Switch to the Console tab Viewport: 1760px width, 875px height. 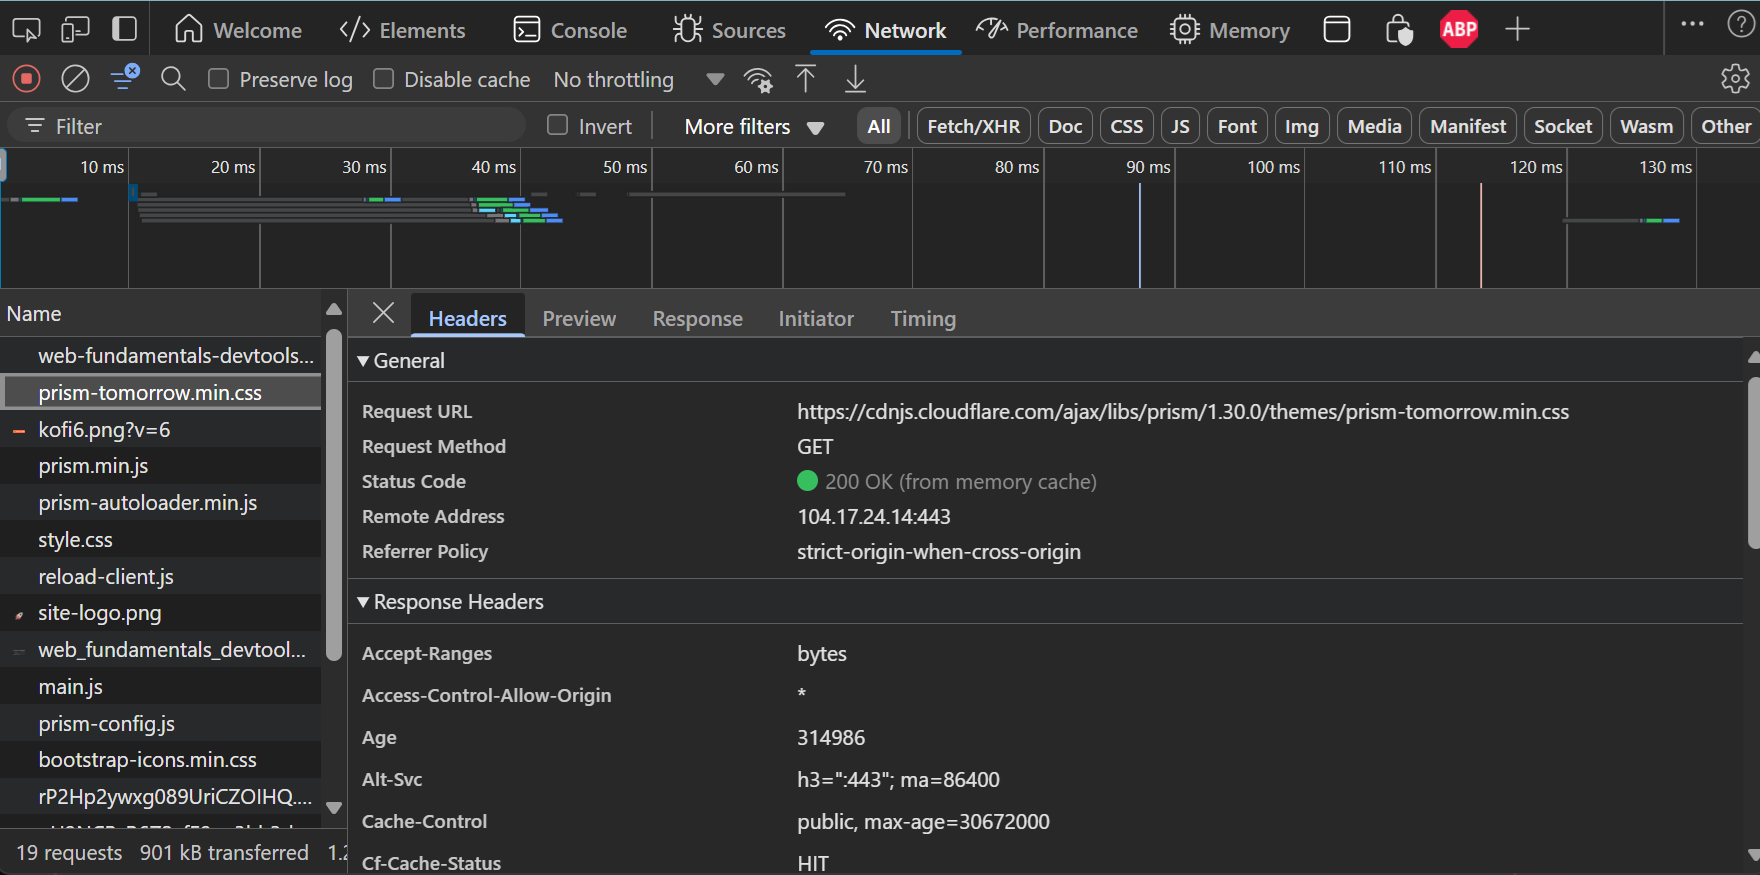tap(570, 30)
